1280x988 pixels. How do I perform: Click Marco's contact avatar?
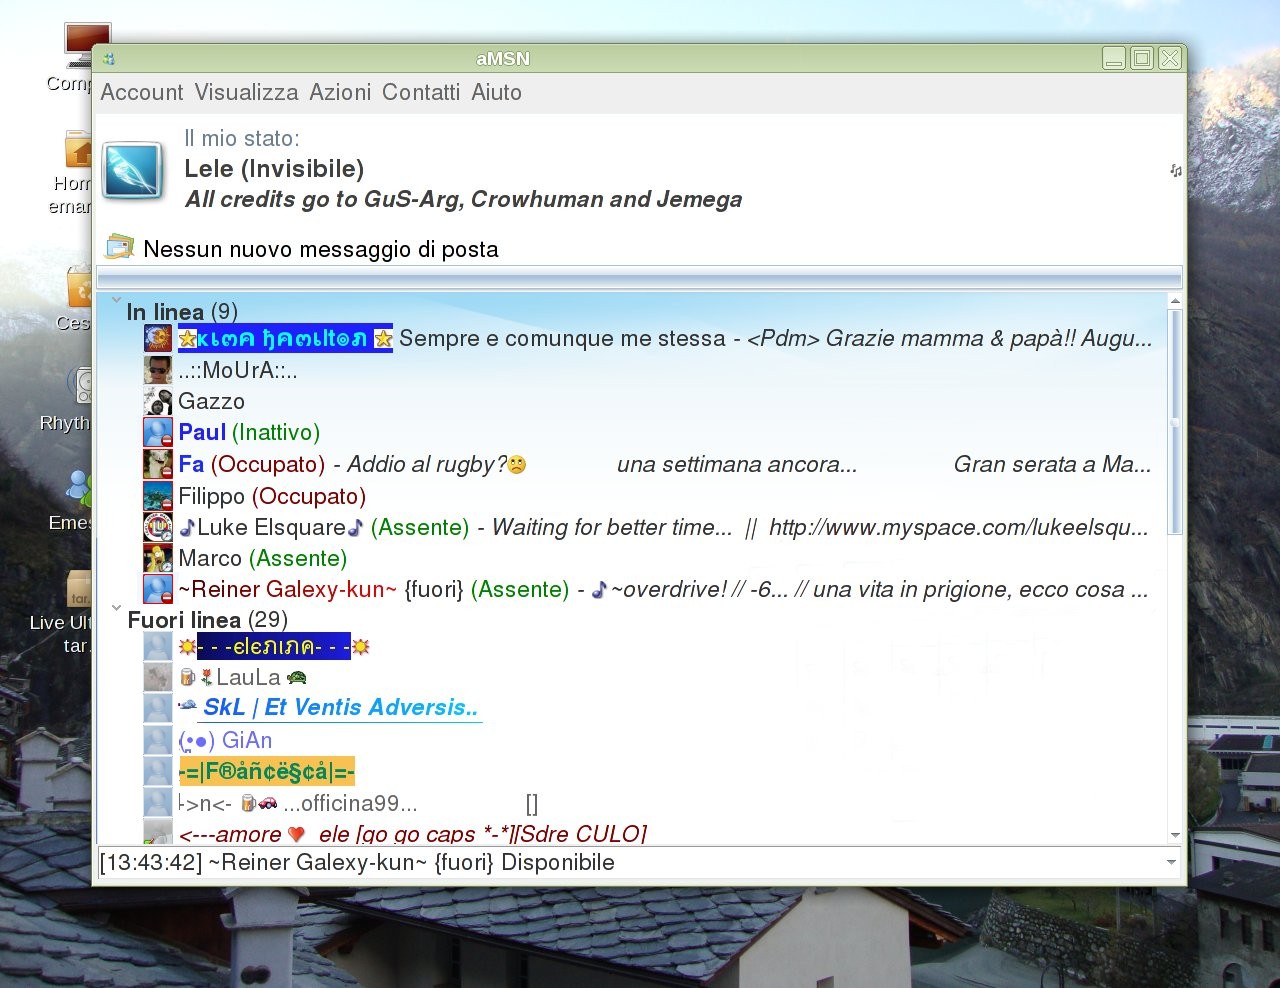coord(158,558)
